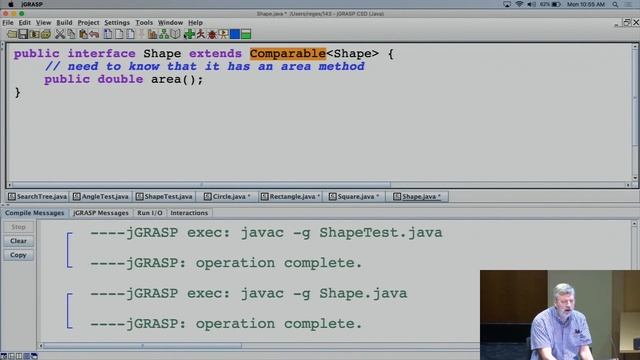This screenshot has width=640, height=360.
Task: Open the Apple menu
Action: [x=11, y=4]
